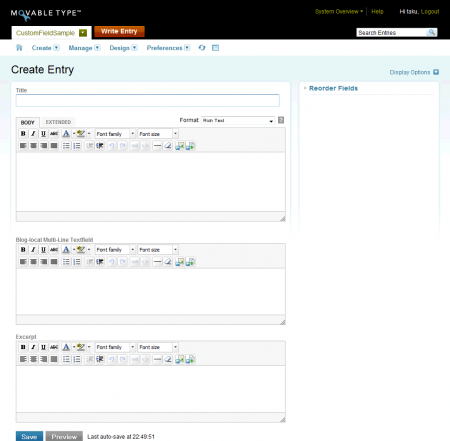Open text color picker in Body editor

[x=66, y=134]
